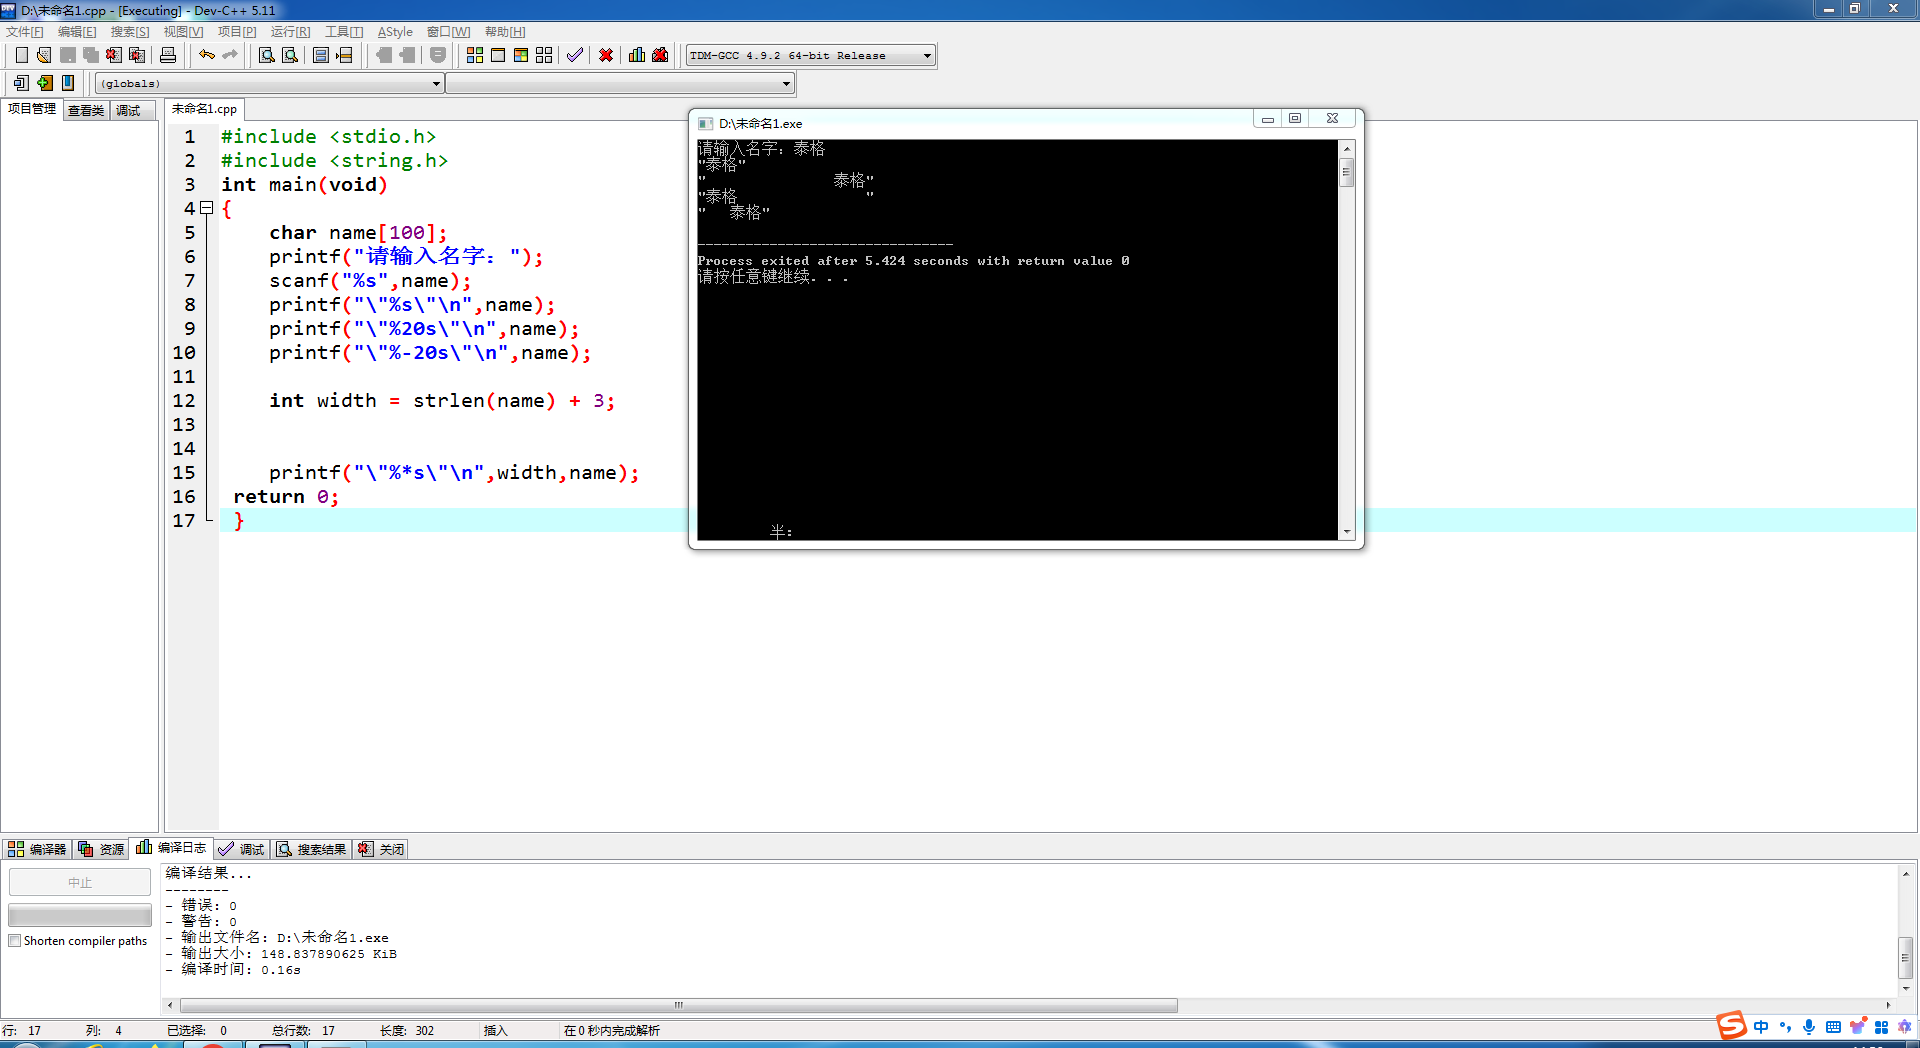The image size is (1920, 1048).
Task: Click the Undo toolbar icon
Action: click(207, 55)
